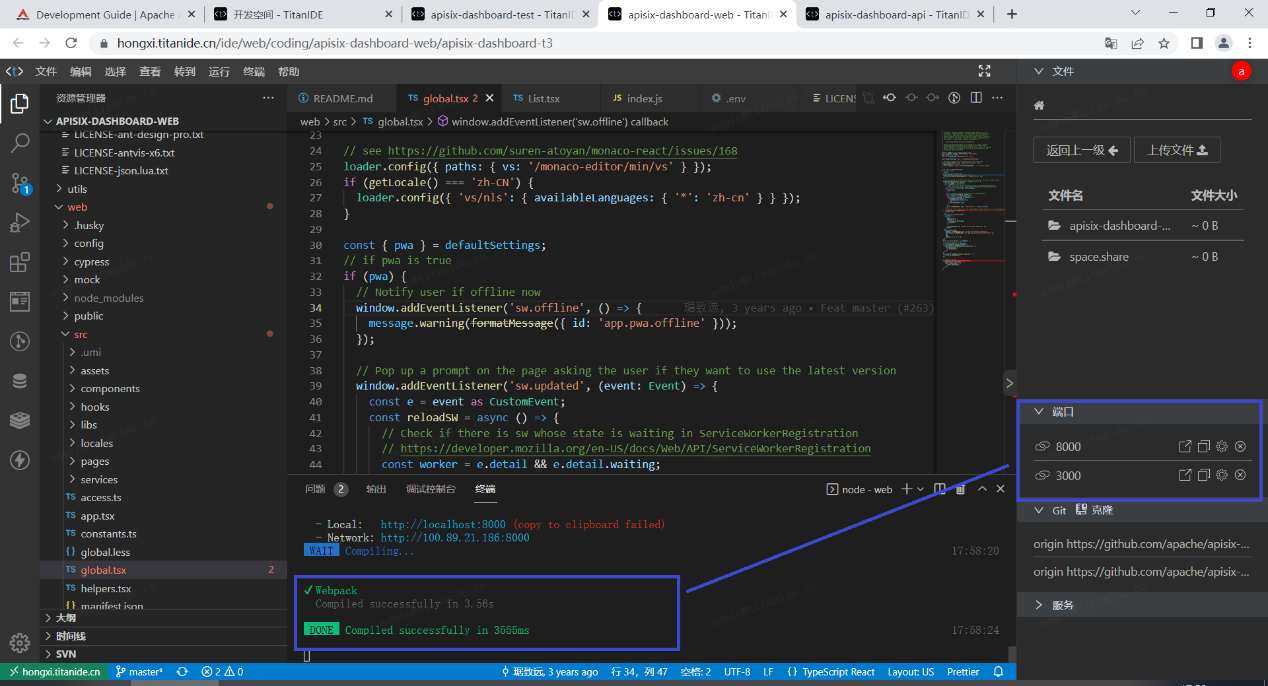The image size is (1268, 686).
Task: Open settings for port 8000
Action: click(x=1222, y=447)
